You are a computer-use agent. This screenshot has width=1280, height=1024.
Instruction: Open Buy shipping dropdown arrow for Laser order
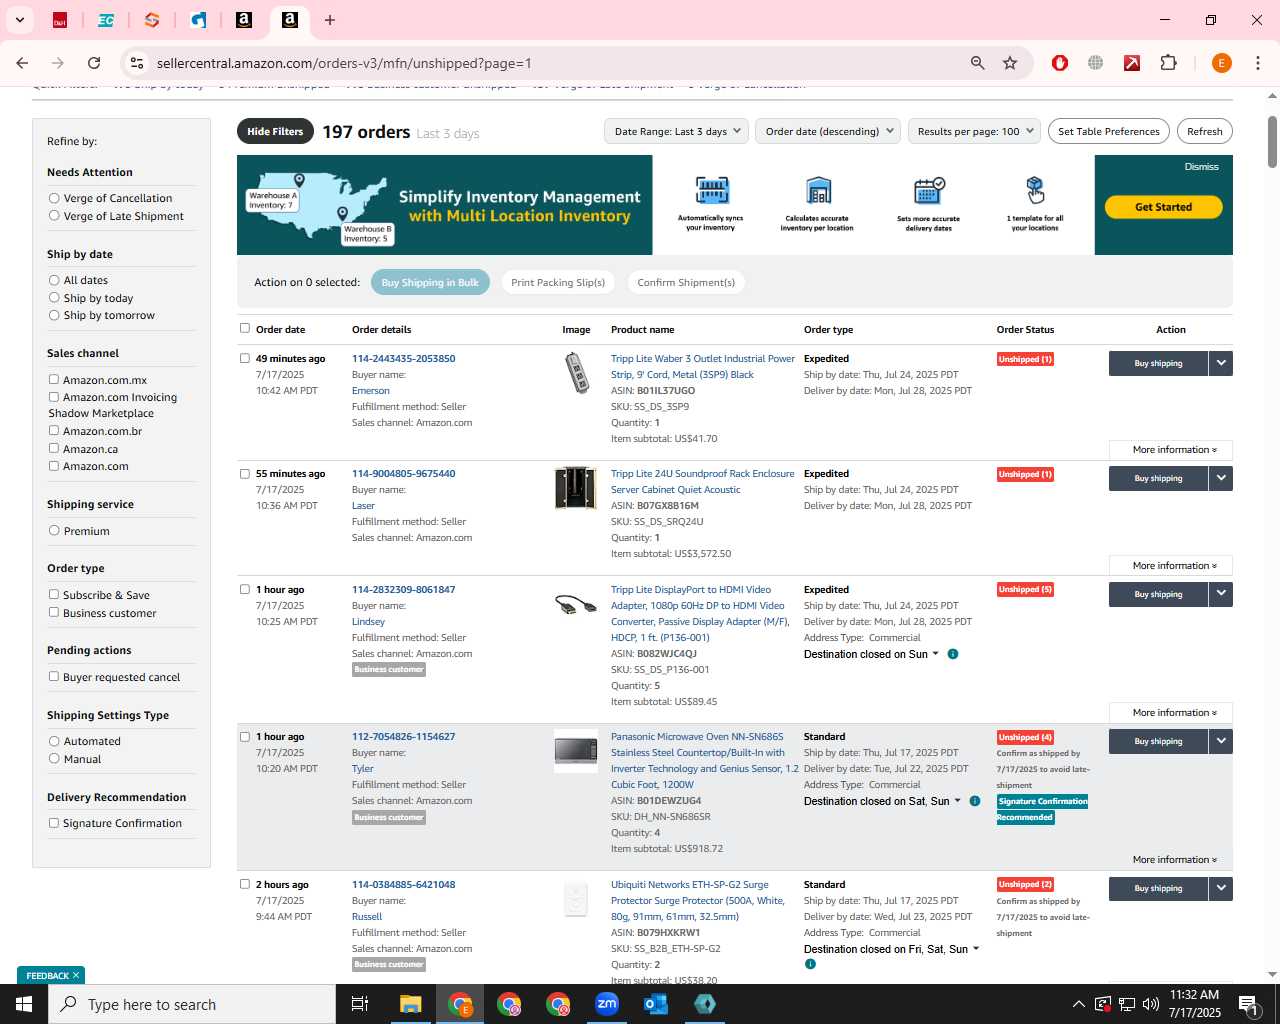point(1221,478)
